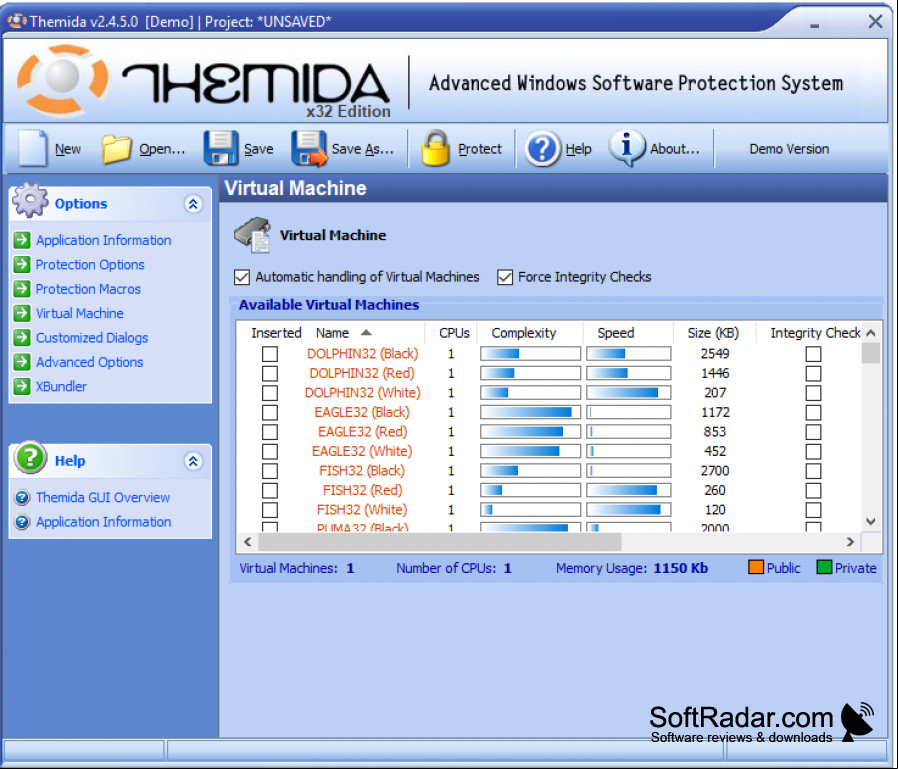This screenshot has width=898, height=769.
Task: Sort by Speed column header
Action: pyautogui.click(x=616, y=333)
